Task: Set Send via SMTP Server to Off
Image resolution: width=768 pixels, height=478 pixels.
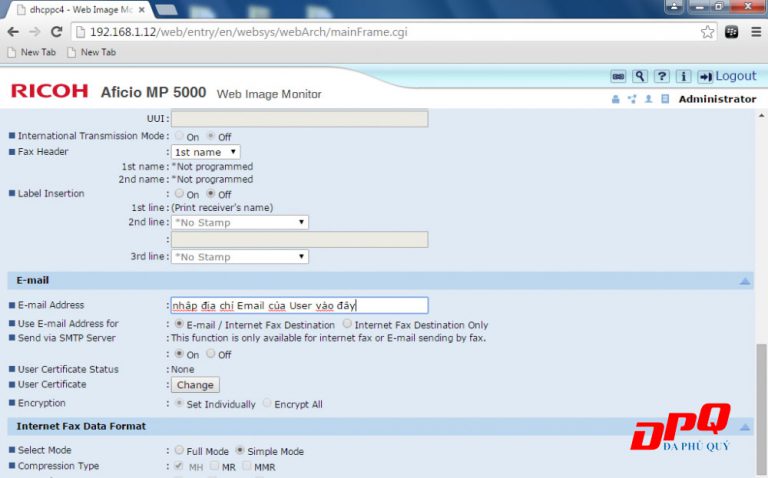Action: point(211,354)
